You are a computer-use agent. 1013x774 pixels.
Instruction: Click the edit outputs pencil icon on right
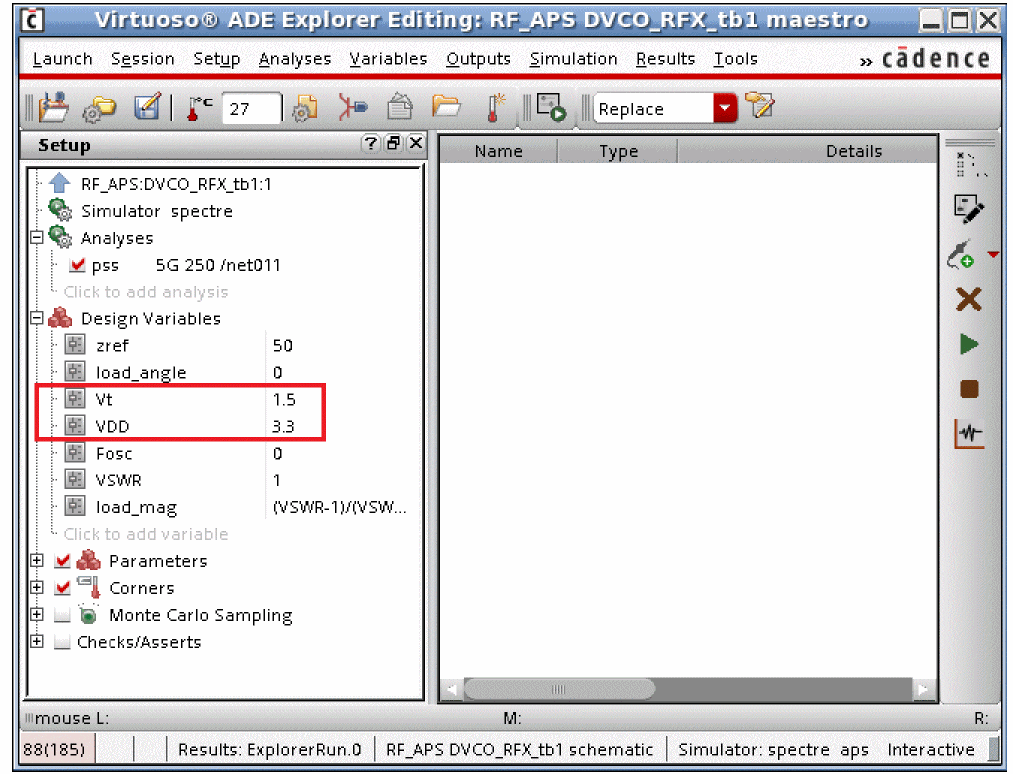pos(968,209)
